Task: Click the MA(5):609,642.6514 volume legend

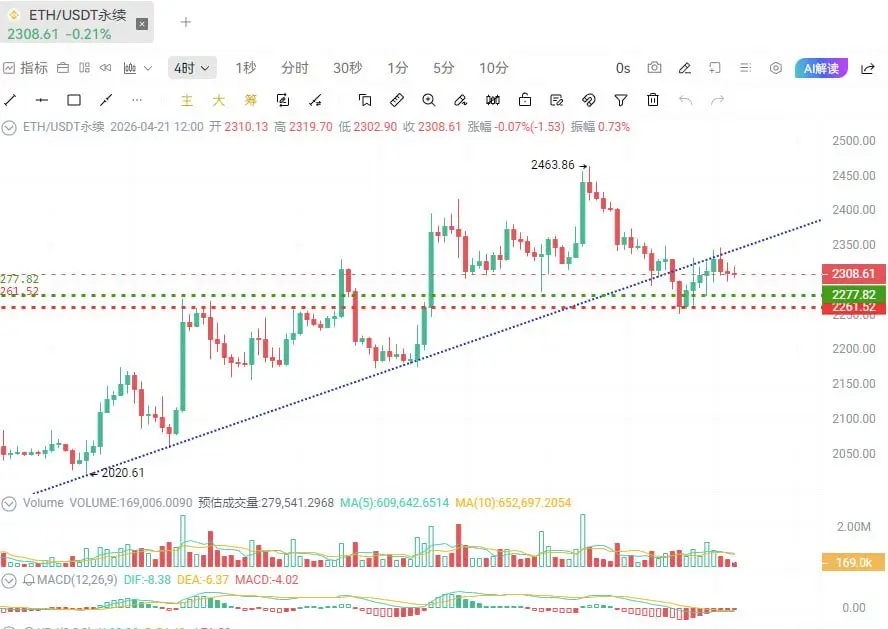Action: click(394, 503)
